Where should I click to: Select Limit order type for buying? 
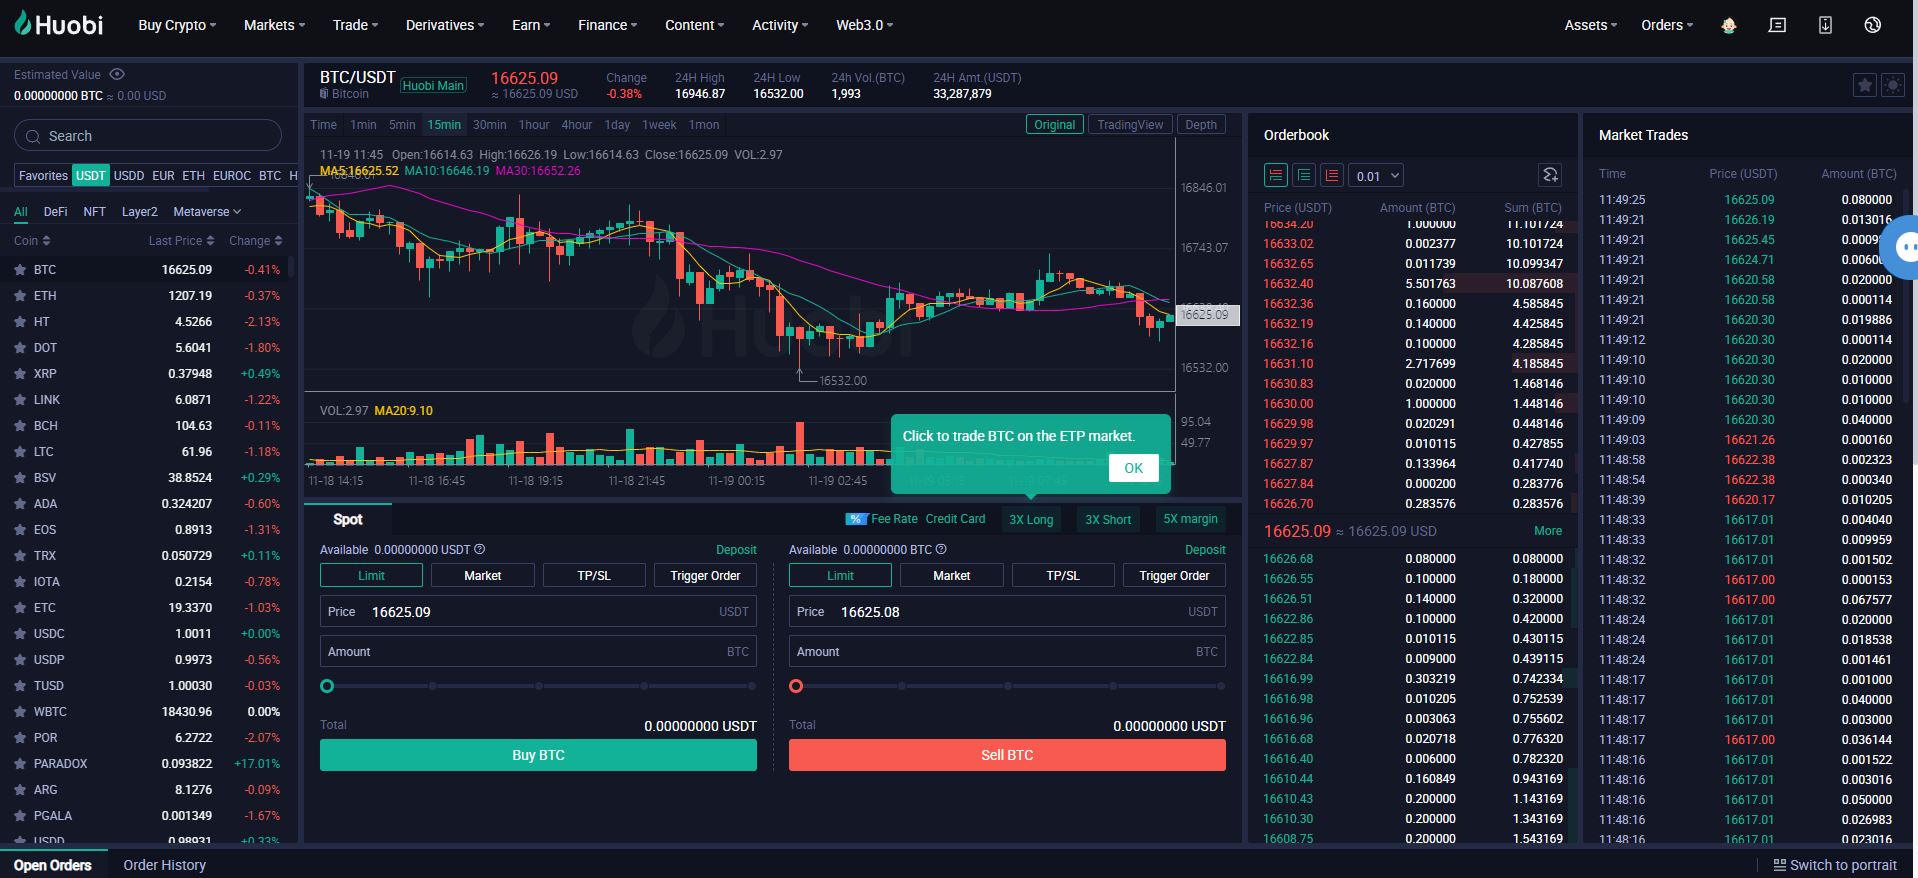(371, 576)
